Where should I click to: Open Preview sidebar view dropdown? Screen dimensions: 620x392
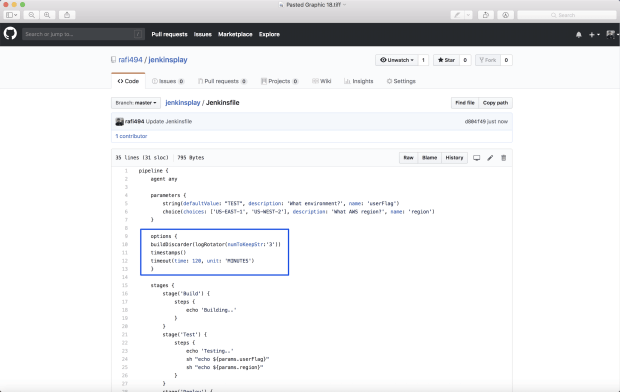[x=11, y=15]
